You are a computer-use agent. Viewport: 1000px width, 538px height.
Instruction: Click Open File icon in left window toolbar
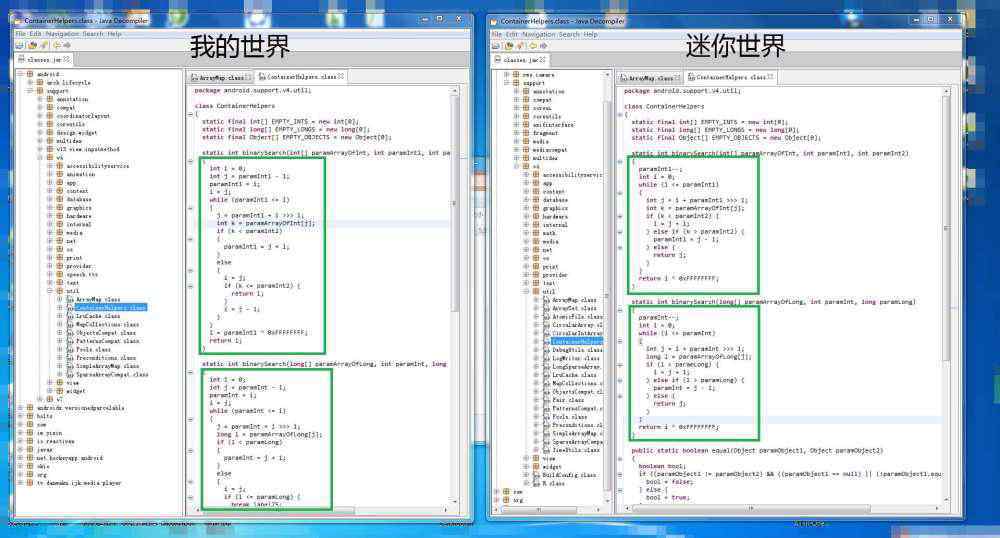(20, 45)
